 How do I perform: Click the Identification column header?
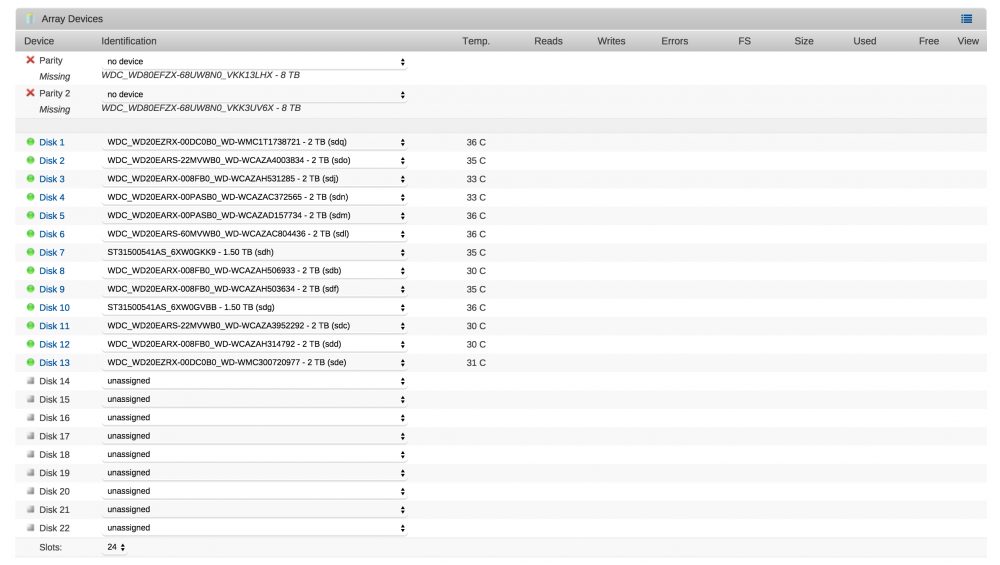(129, 41)
